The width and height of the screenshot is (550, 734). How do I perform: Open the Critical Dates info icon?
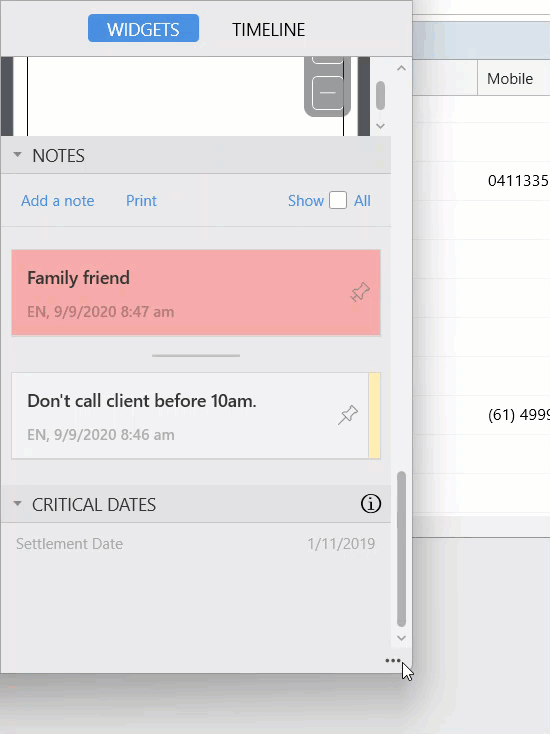pyautogui.click(x=371, y=504)
